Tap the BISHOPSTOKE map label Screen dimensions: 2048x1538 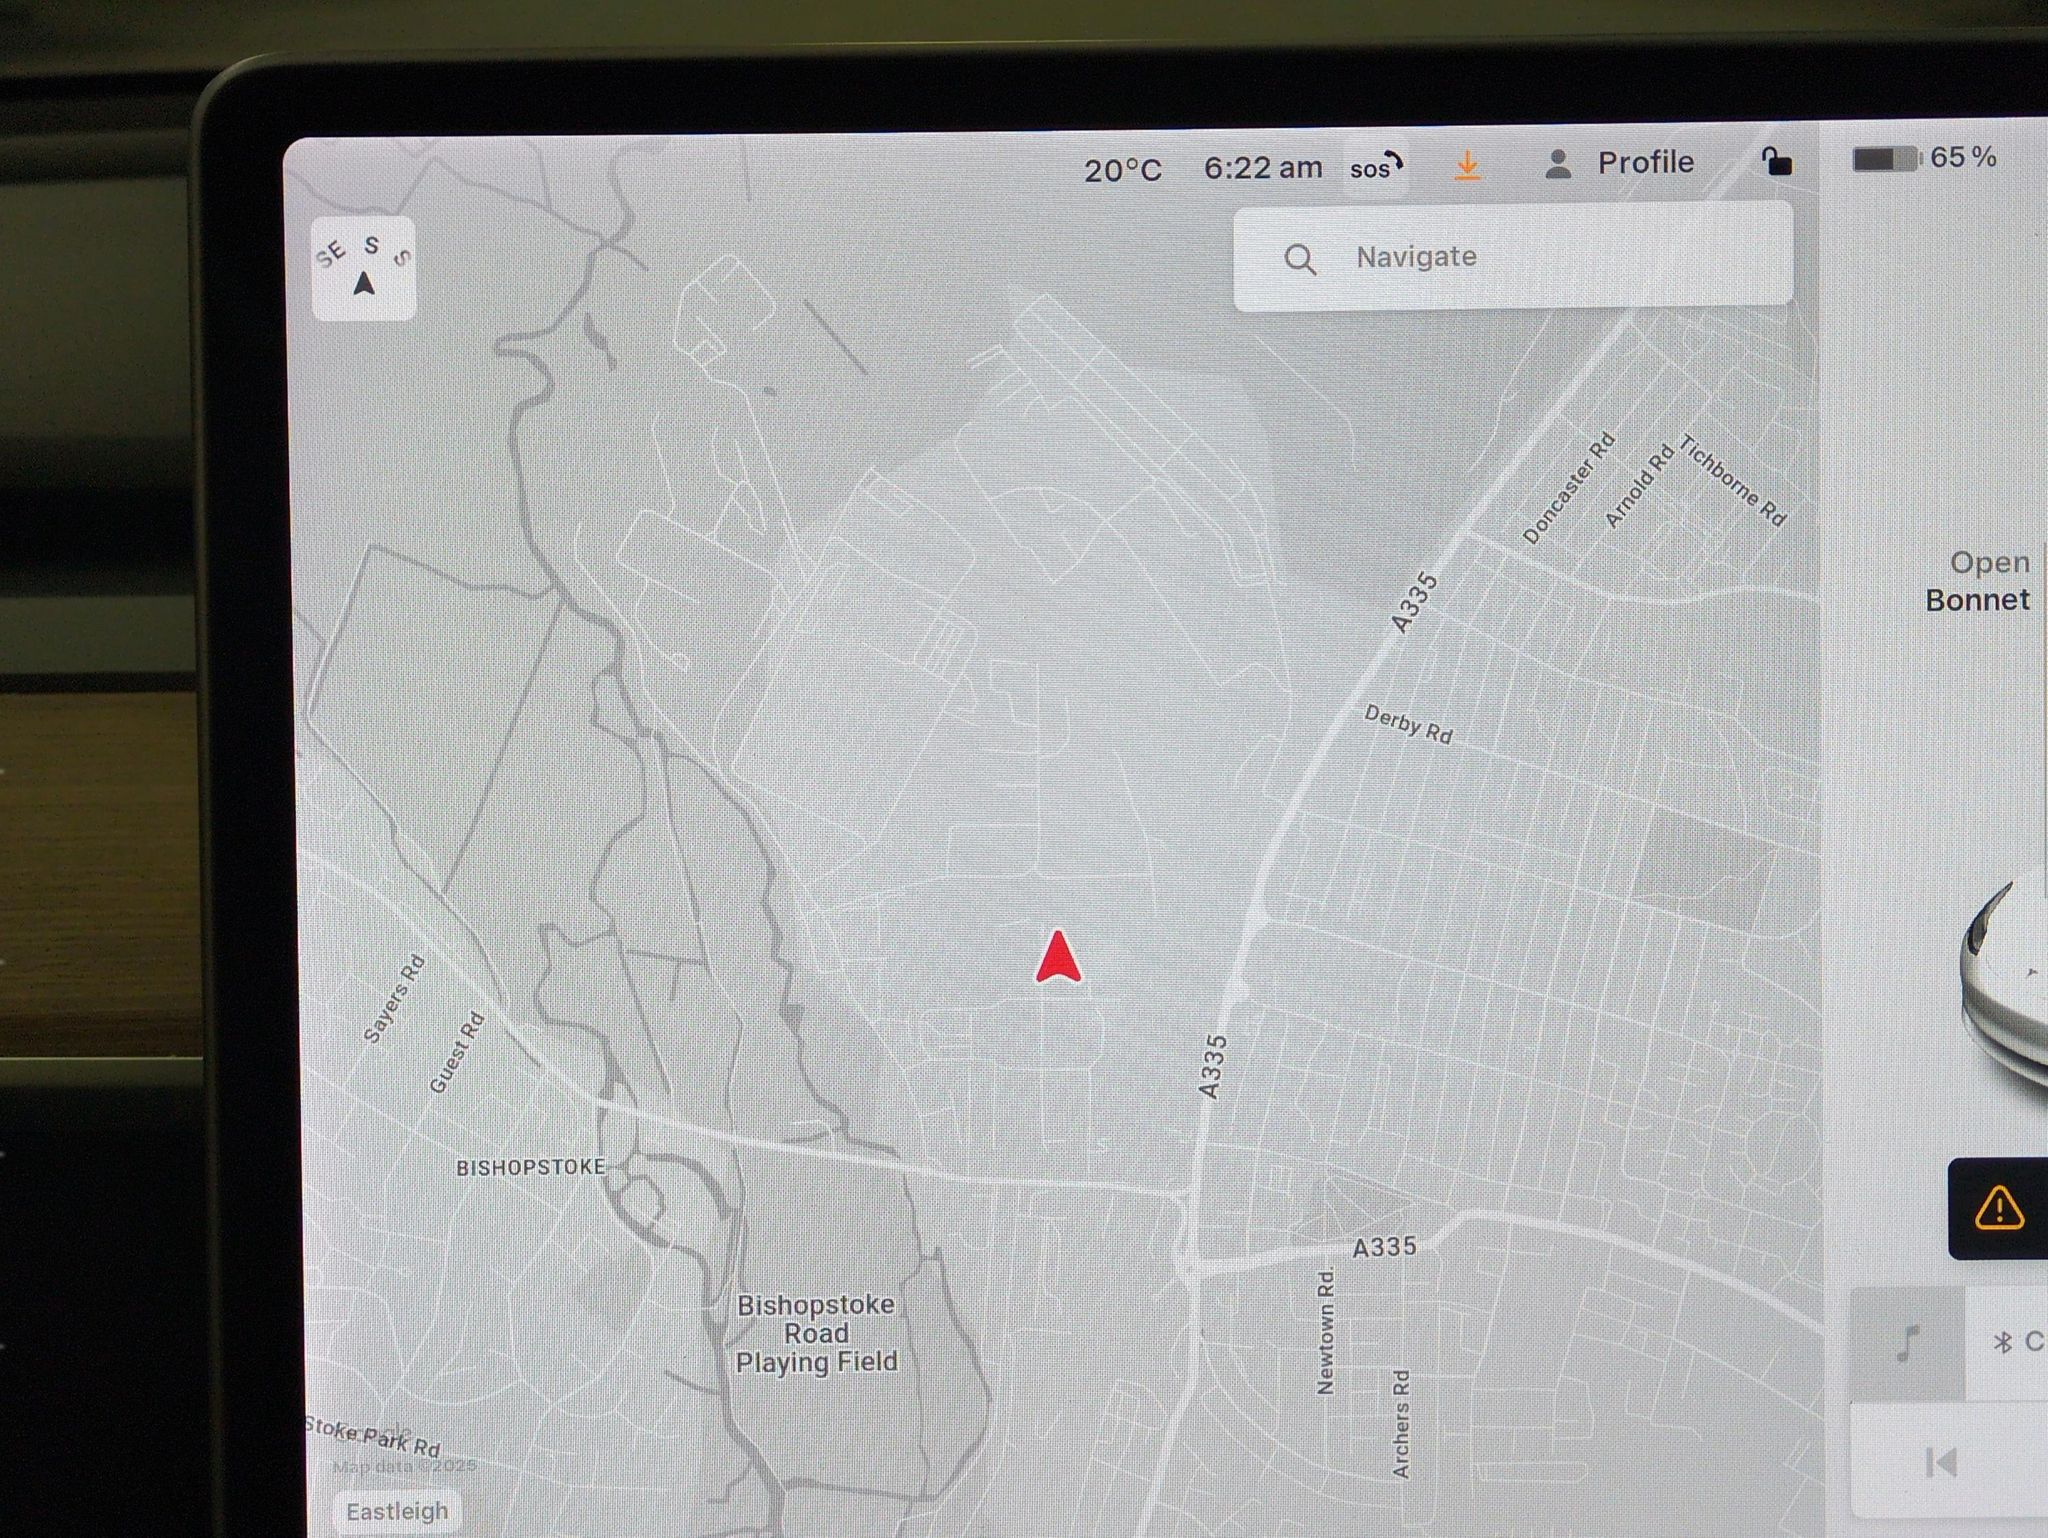[x=530, y=1167]
